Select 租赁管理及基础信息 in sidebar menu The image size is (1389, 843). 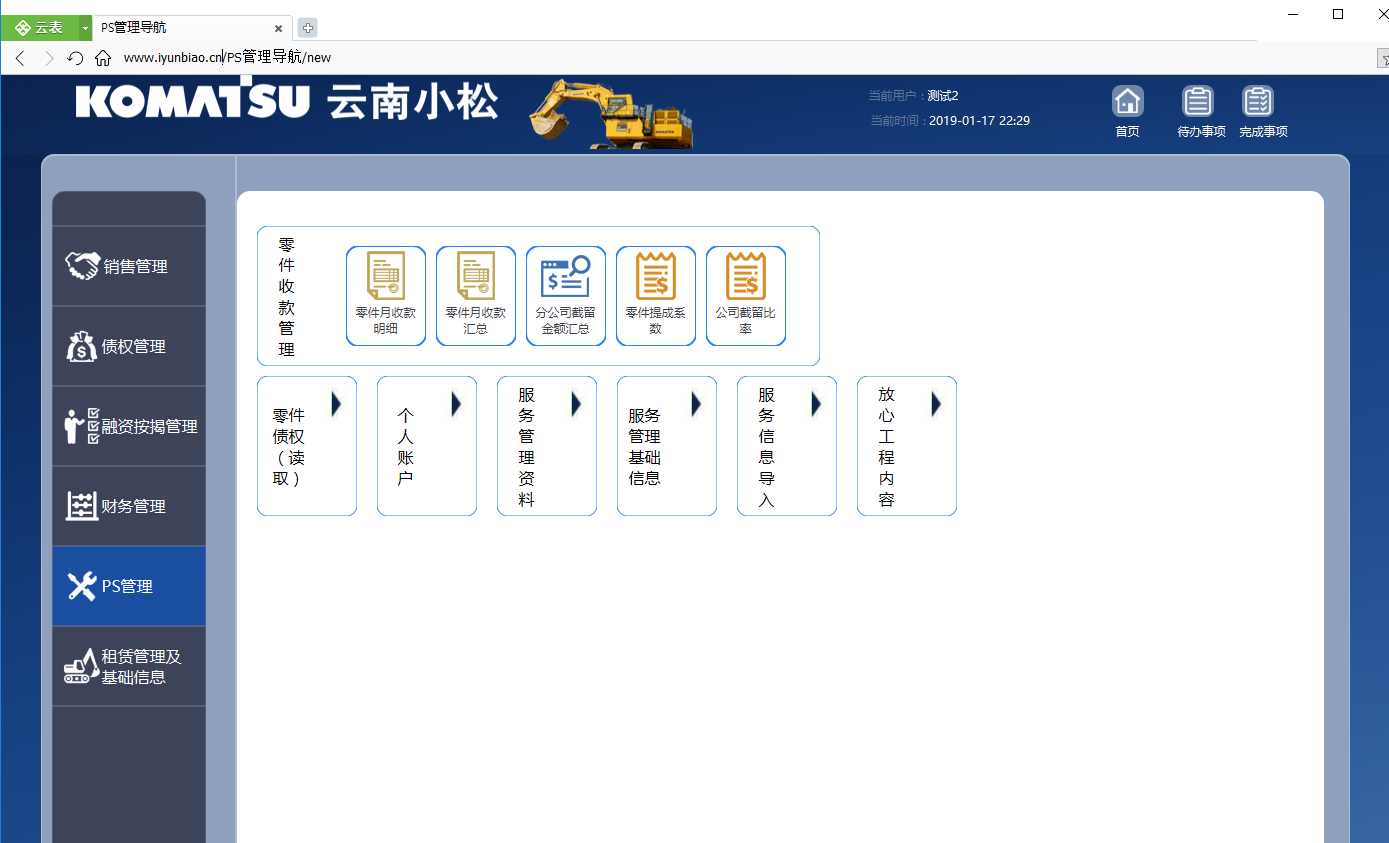pos(129,666)
